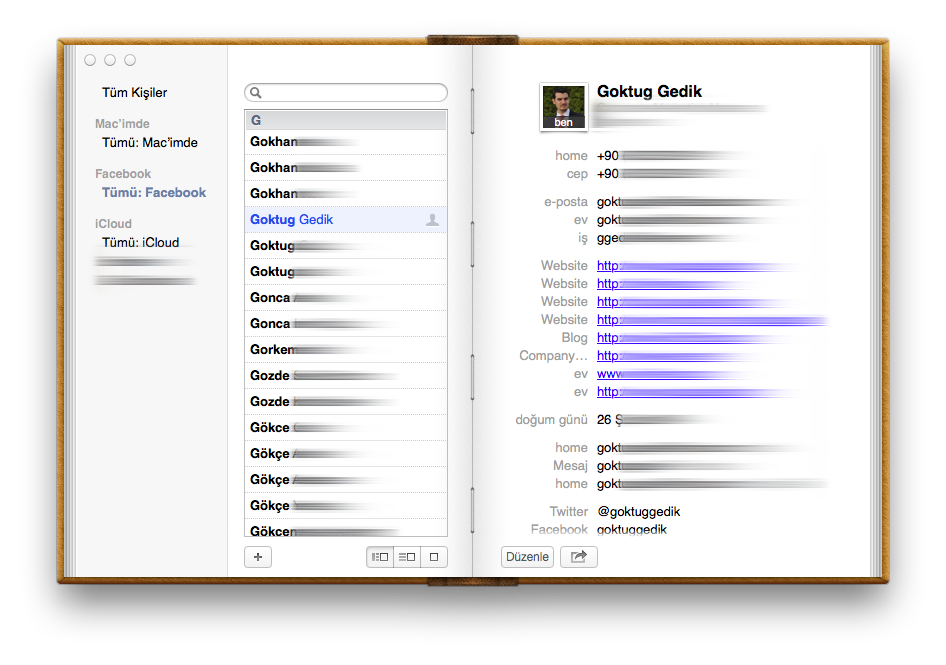Select Tüm Kişiler in the sidebar
This screenshot has width=946, height=665.
[x=134, y=93]
